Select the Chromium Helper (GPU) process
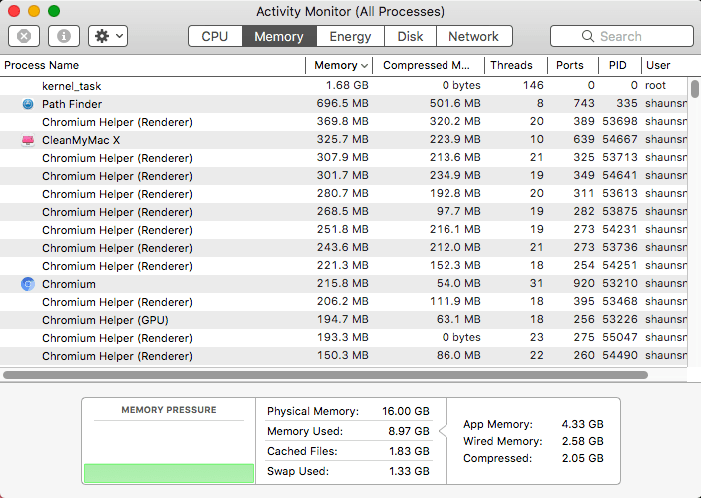701x498 pixels. click(343, 320)
